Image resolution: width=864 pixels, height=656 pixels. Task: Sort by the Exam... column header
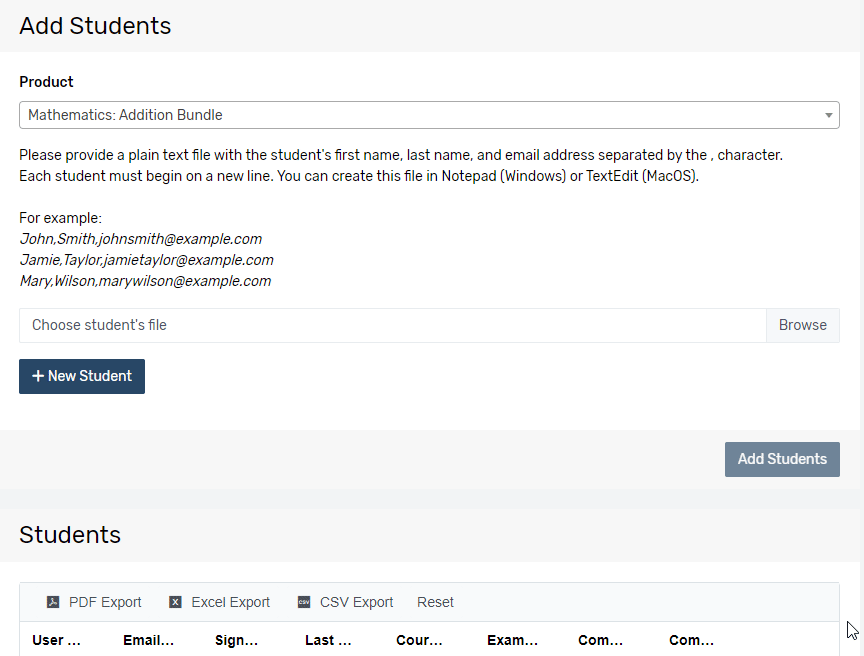[512, 640]
